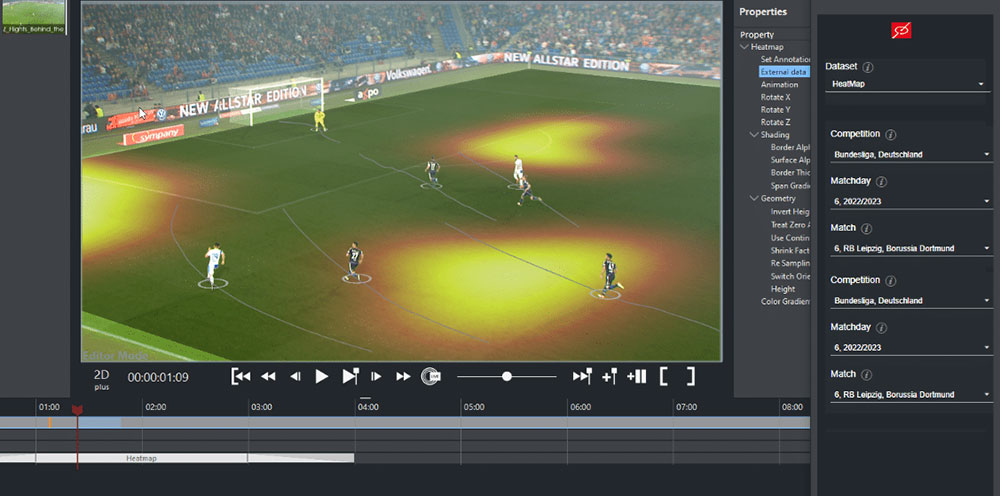Select the Surface Alpha property
Screen dimensions: 1000x496
click(790, 160)
